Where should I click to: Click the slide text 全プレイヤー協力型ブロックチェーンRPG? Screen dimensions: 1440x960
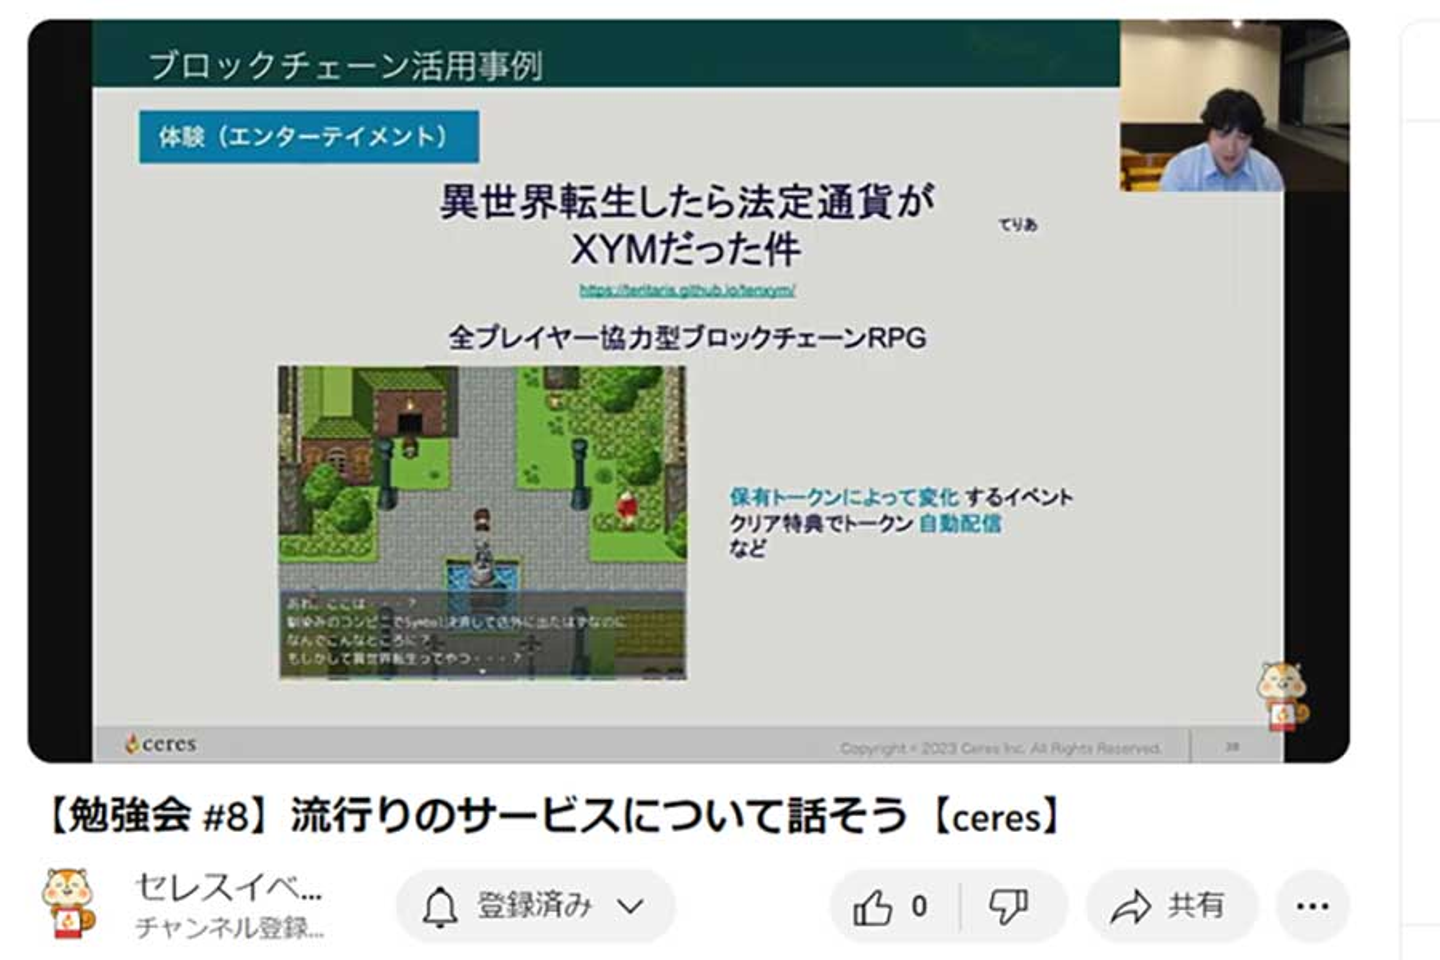click(687, 337)
